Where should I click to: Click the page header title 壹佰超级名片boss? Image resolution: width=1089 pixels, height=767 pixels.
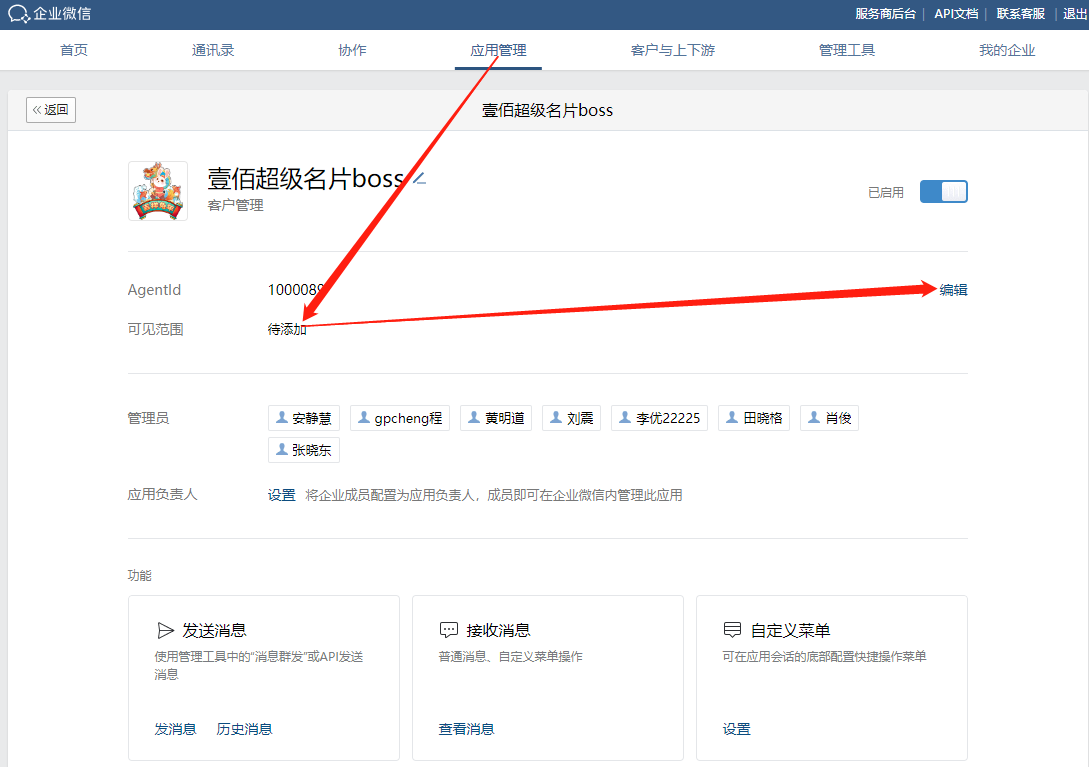click(547, 110)
